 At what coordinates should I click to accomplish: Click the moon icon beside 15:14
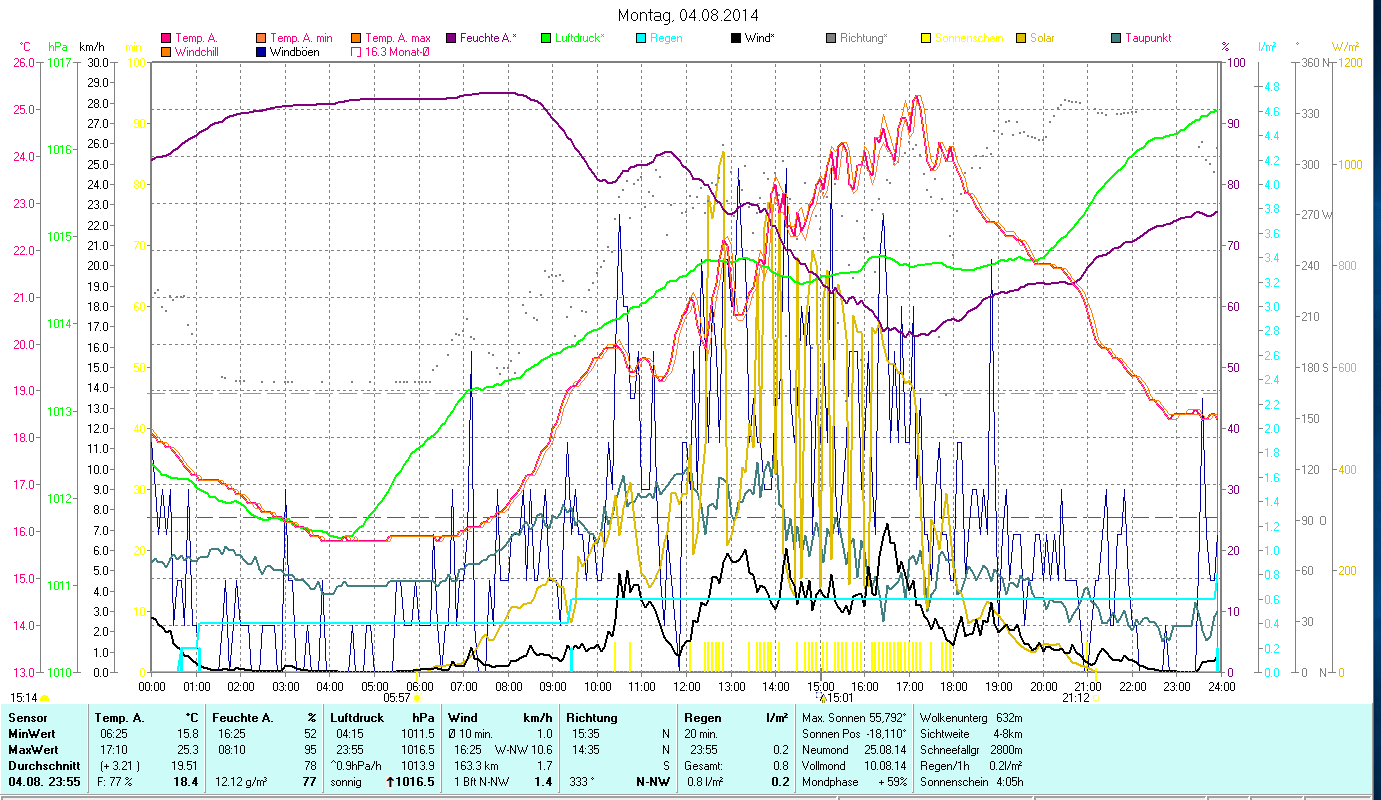click(44, 698)
